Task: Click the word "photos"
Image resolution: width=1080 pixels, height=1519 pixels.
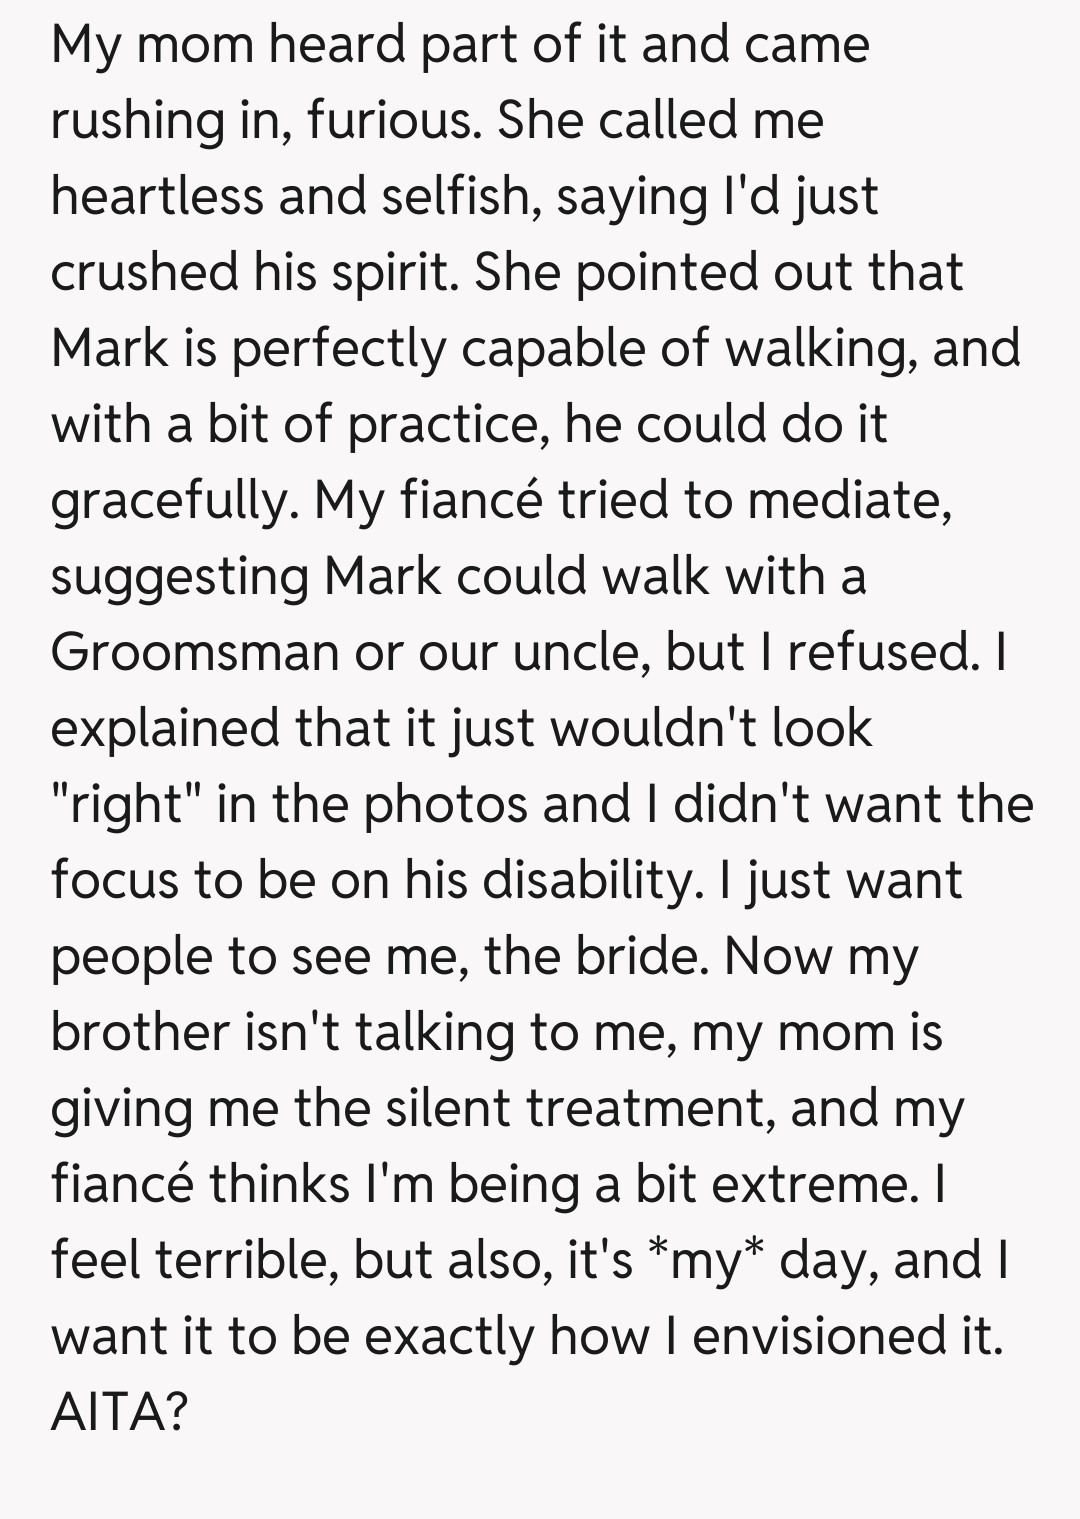Action: tap(445, 804)
